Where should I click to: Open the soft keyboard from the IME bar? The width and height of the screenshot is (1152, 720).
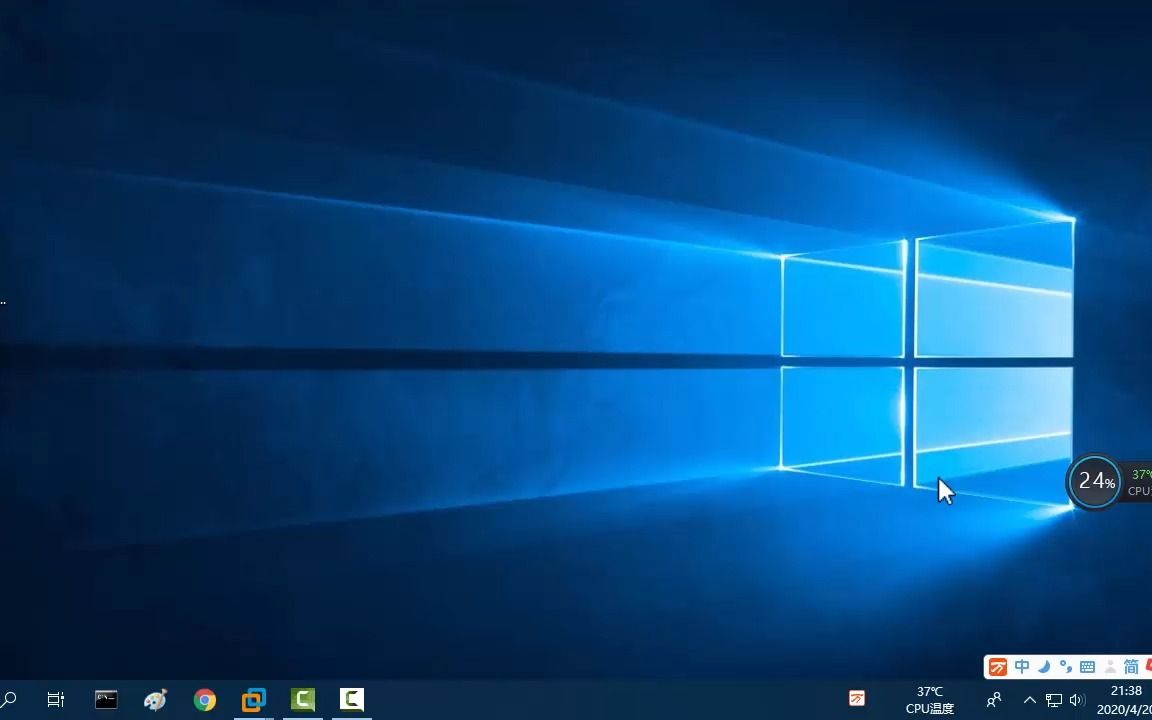coord(1087,667)
